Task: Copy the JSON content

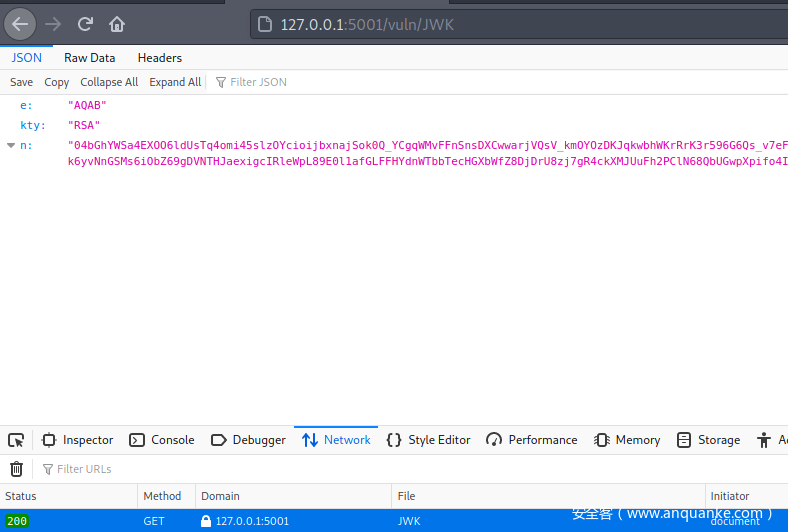Action: coord(56,82)
